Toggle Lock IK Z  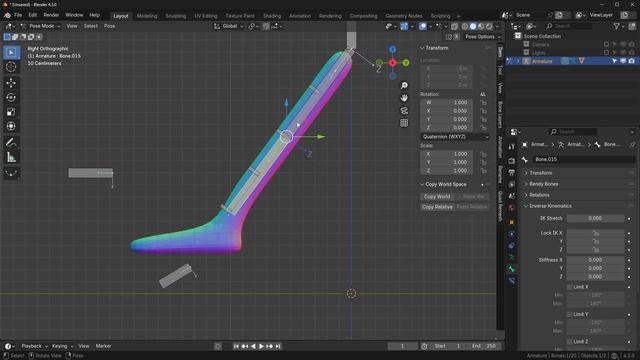pos(595,249)
